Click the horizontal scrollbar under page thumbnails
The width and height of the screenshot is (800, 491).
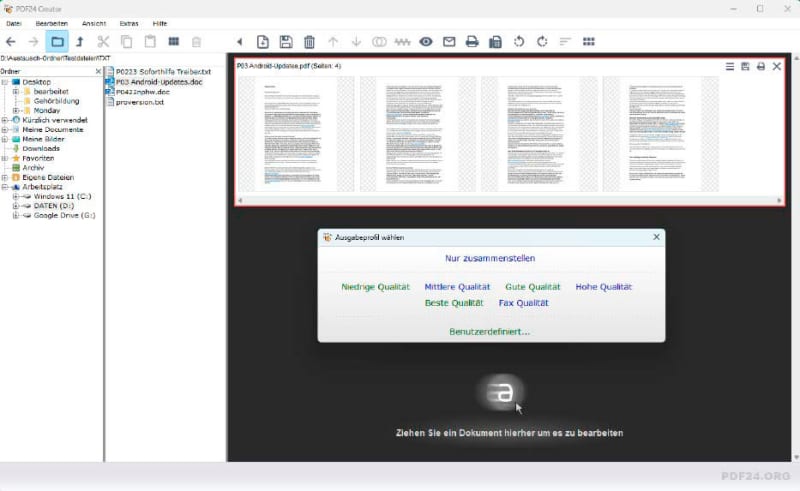pyautogui.click(x=510, y=201)
